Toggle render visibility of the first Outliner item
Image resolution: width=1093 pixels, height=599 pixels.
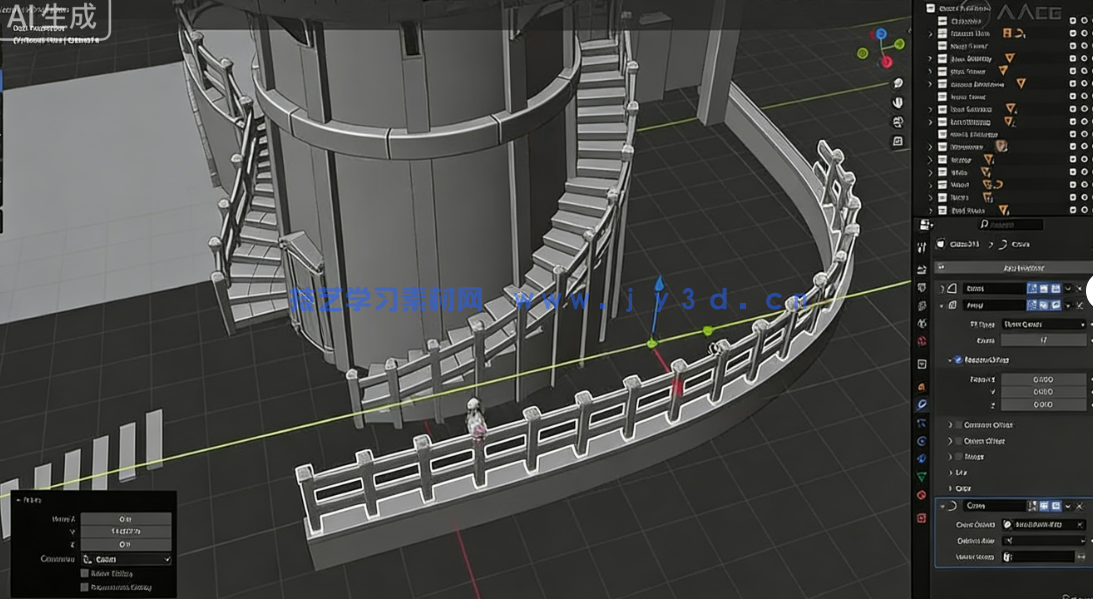coord(1083,19)
